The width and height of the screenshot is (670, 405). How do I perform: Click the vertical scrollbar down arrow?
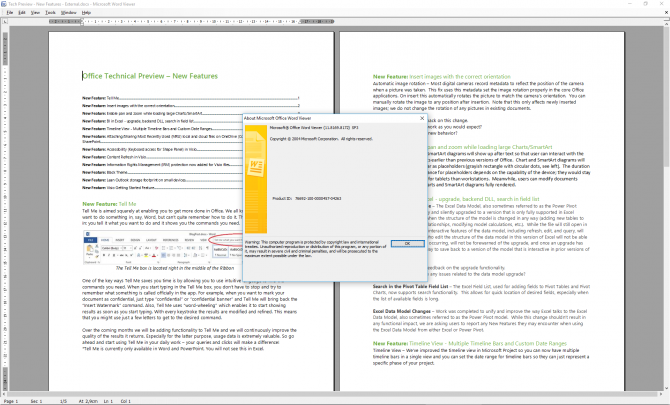(x=667, y=388)
